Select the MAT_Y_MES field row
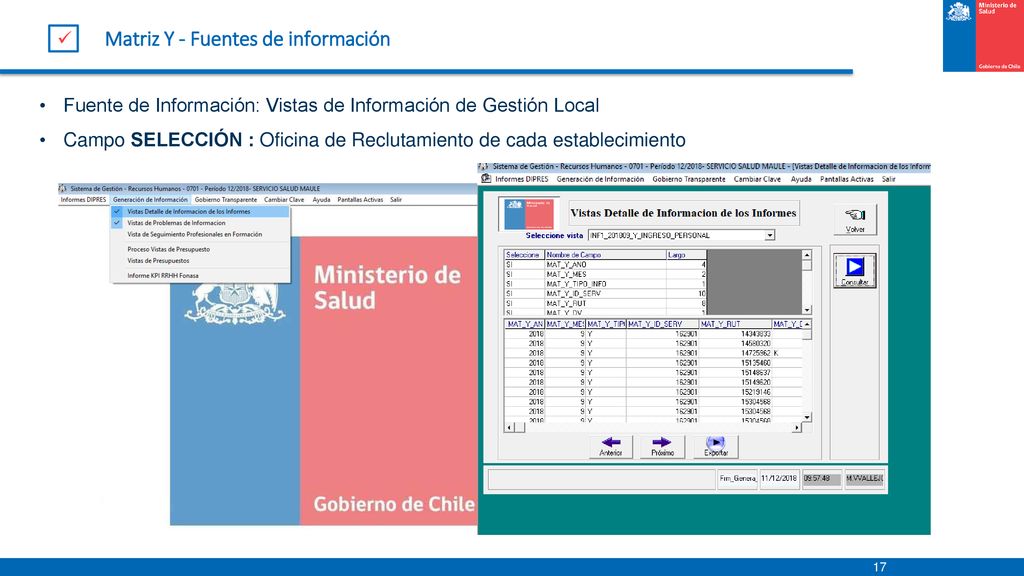 click(x=605, y=274)
